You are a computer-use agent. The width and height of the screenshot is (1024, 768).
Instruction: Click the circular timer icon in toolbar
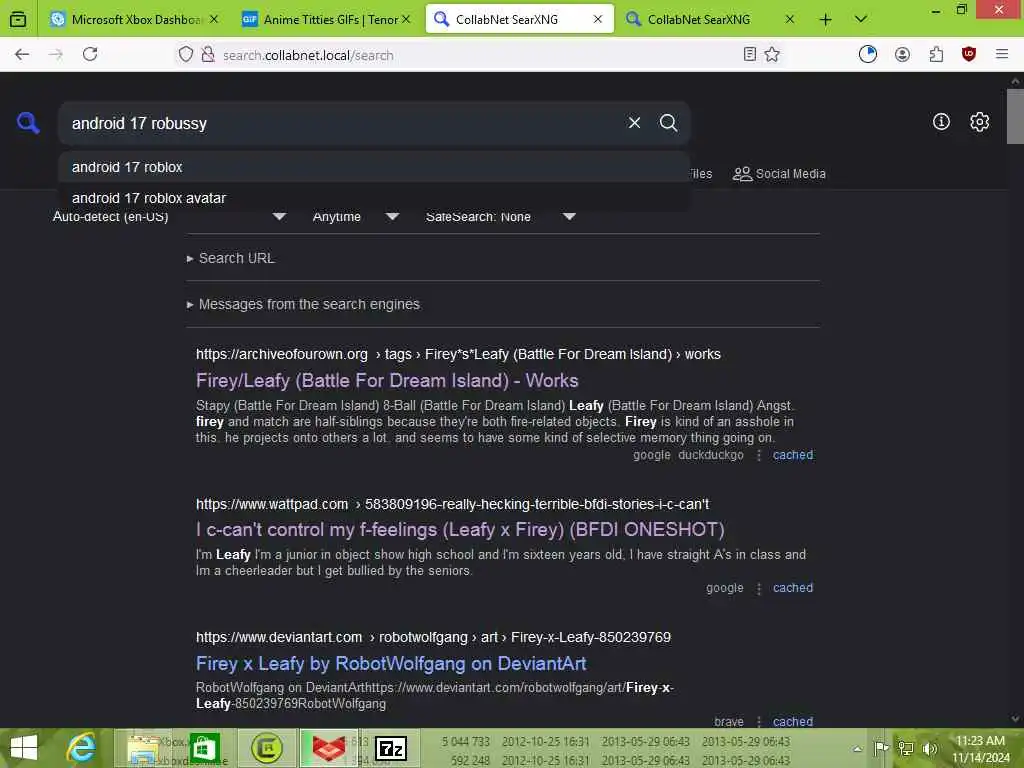pyautogui.click(x=868, y=54)
